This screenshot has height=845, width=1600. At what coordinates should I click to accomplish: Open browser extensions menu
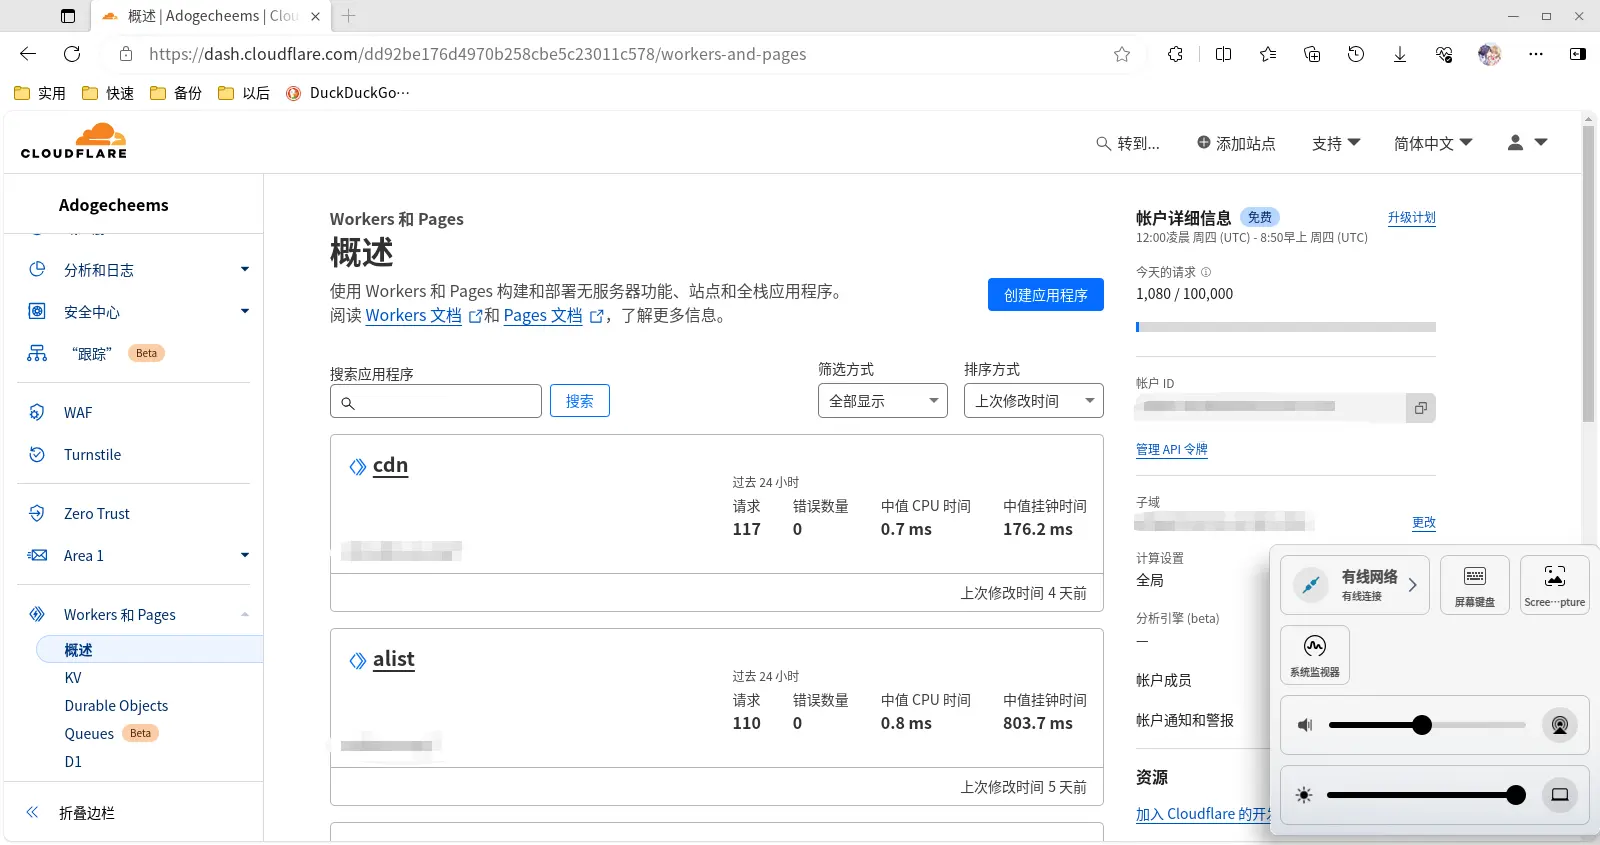coord(1175,54)
